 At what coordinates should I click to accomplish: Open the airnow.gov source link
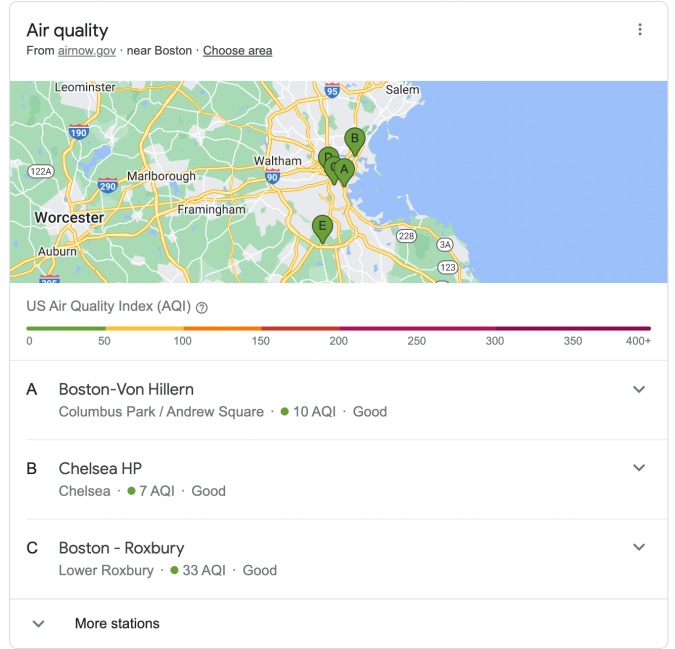point(87,51)
